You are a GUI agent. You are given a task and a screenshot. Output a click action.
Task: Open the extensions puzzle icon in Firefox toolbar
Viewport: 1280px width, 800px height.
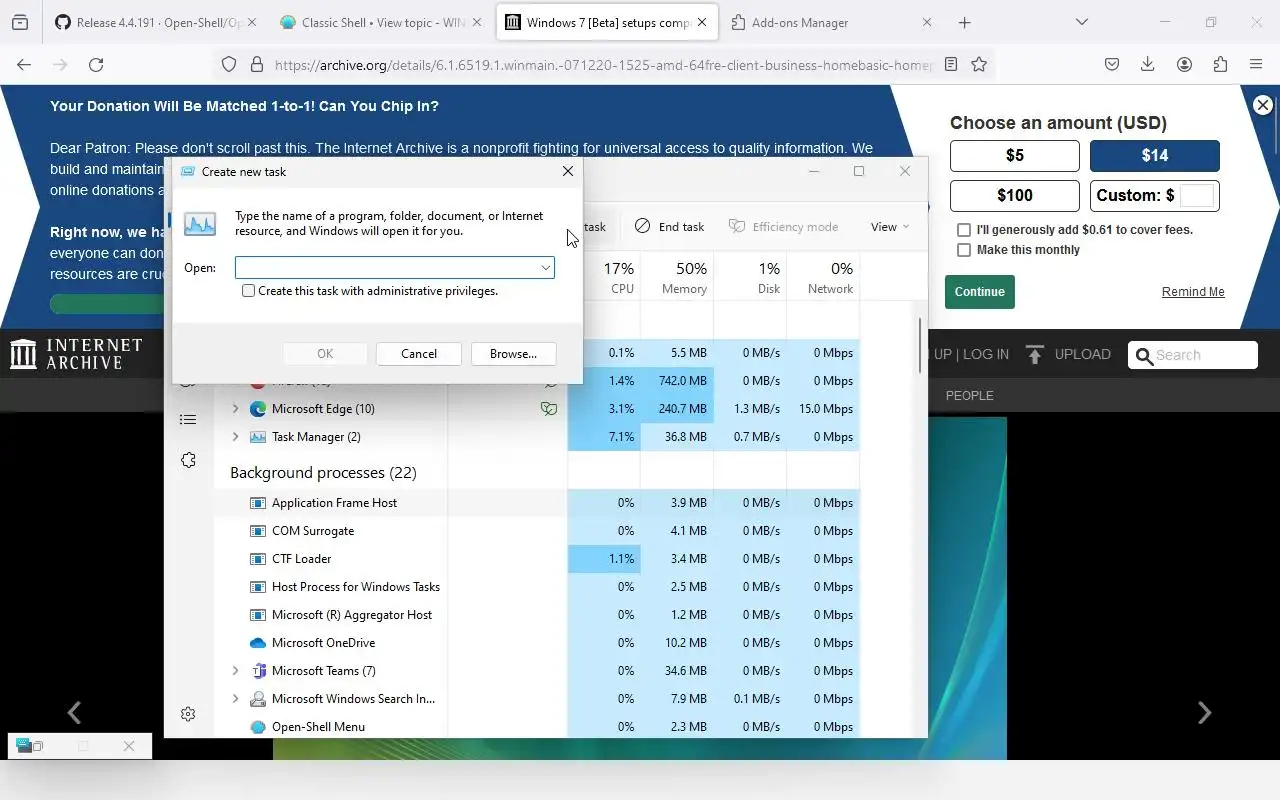tap(1220, 64)
